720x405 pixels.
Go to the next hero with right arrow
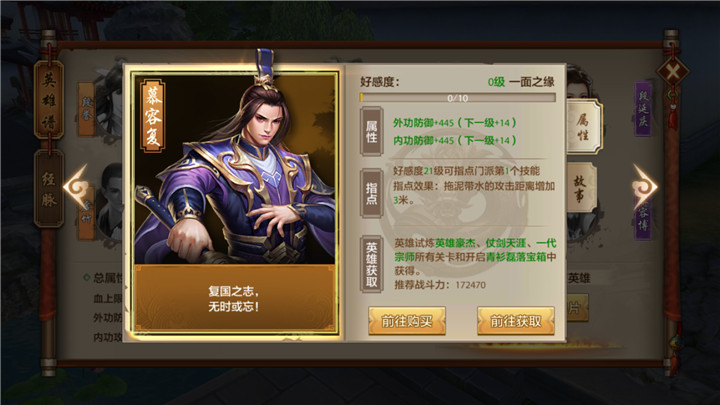click(645, 186)
